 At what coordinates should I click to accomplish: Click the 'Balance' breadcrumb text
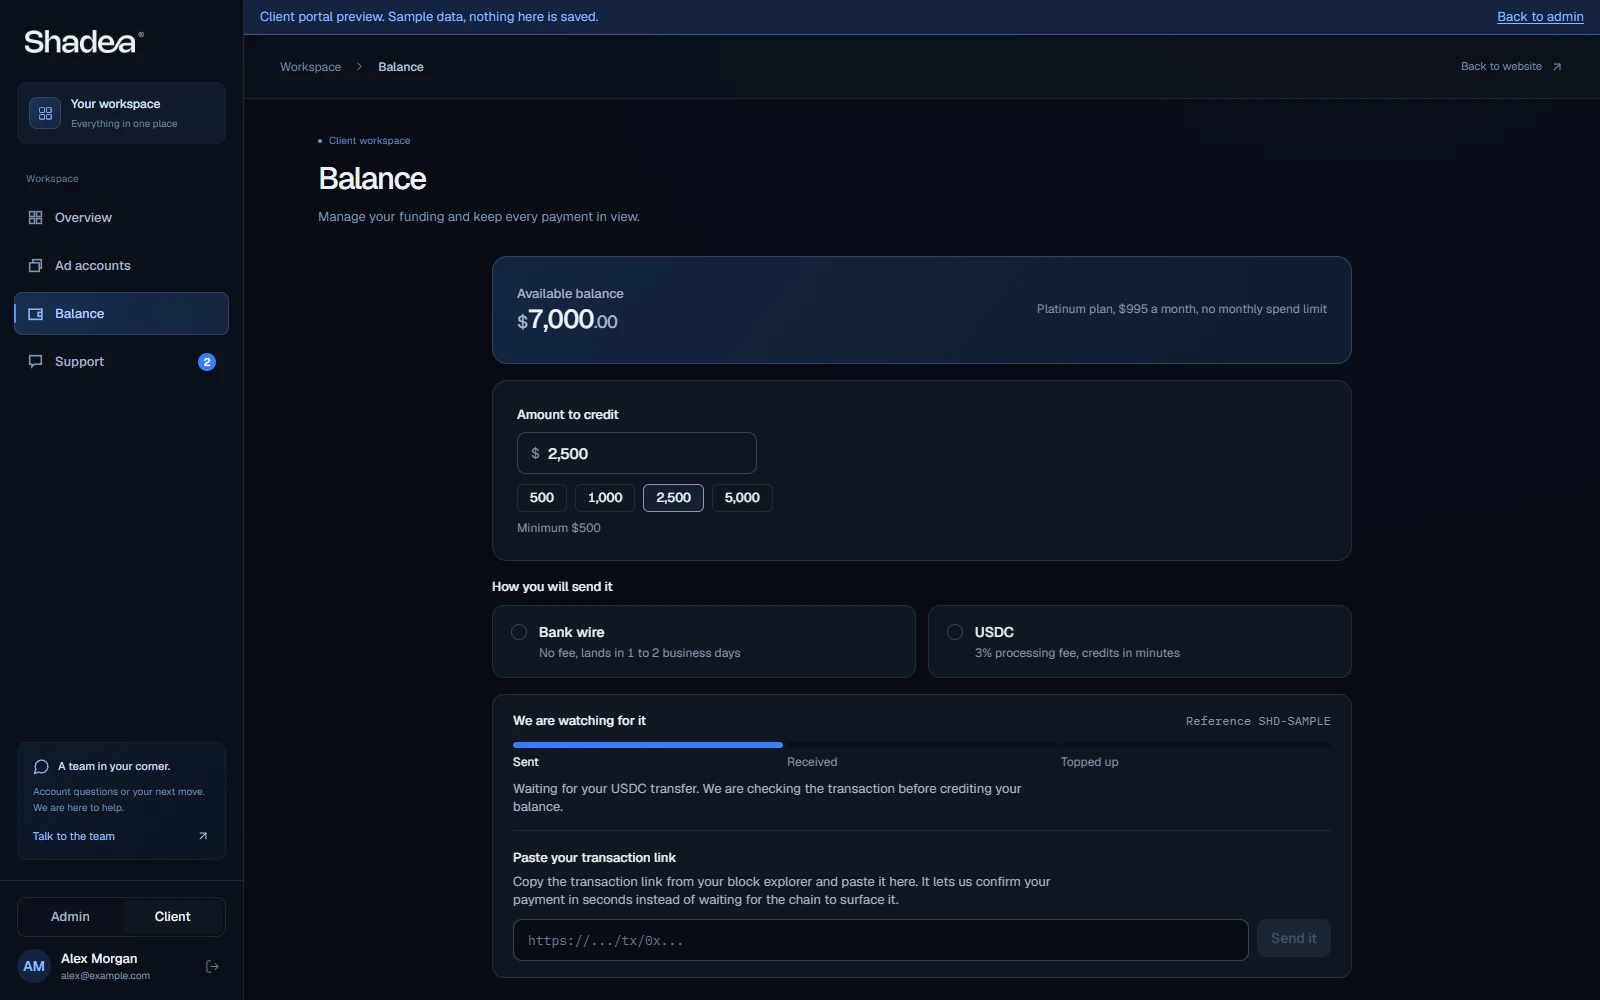click(x=401, y=67)
